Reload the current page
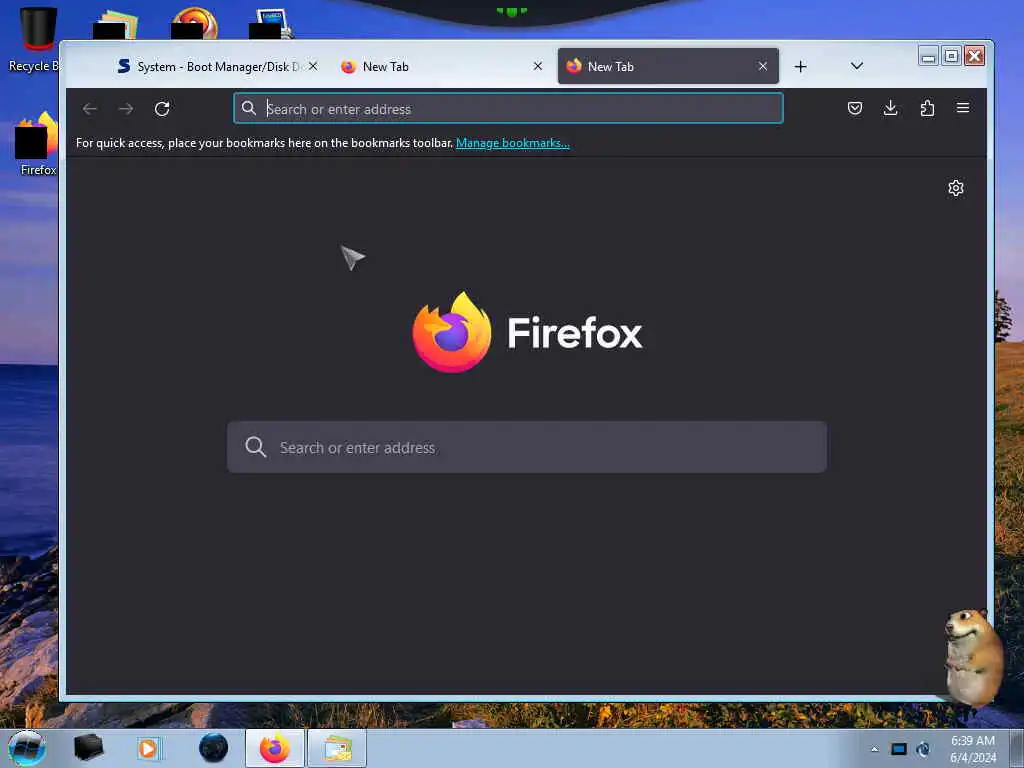Screen dimensions: 1024x768 tap(162, 108)
